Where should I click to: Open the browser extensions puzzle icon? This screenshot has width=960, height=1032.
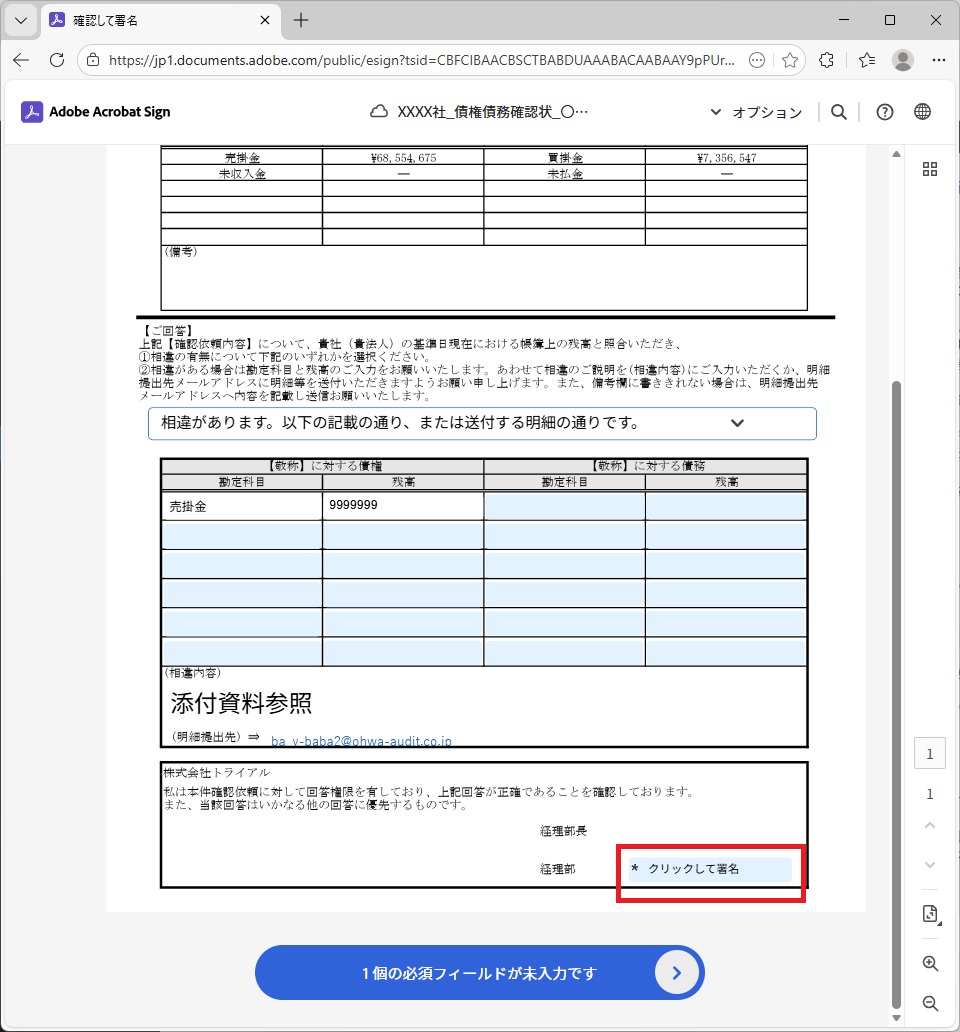[826, 60]
